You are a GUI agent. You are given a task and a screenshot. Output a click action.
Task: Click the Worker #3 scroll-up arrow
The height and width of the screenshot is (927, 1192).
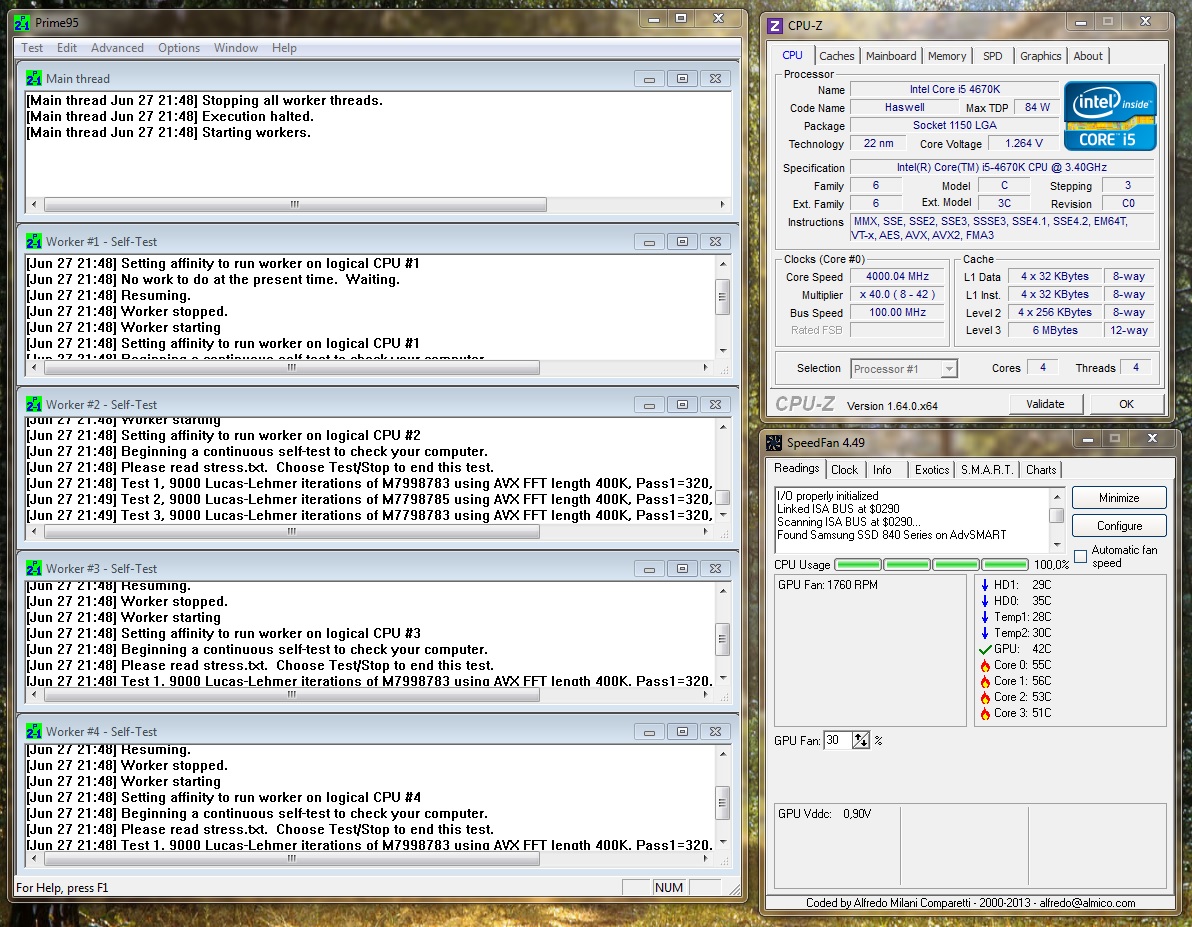pos(723,591)
